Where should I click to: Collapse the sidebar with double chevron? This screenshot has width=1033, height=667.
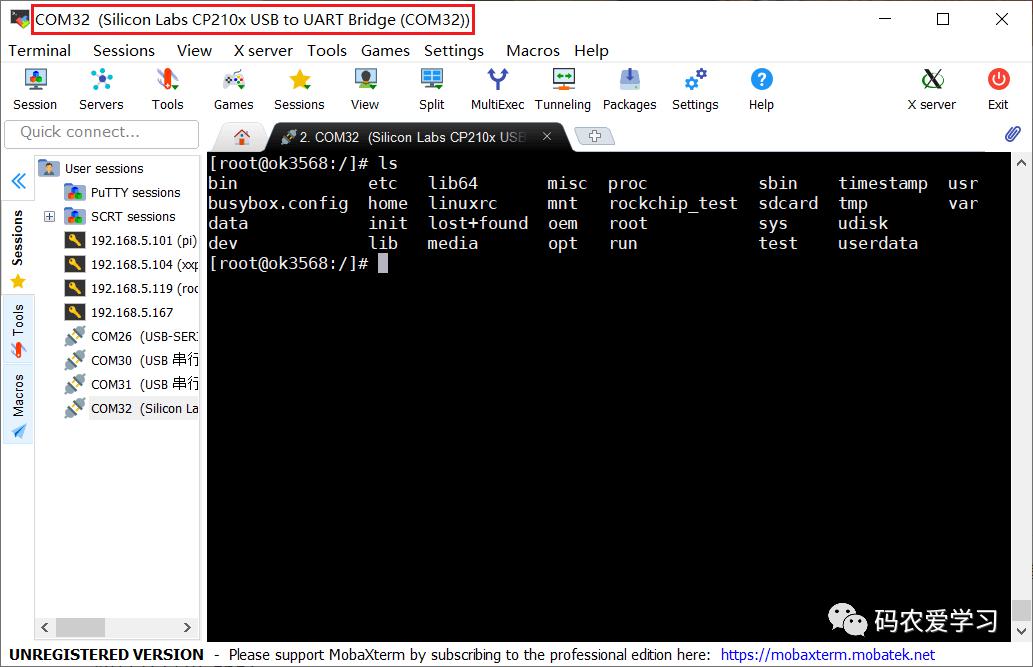(x=18, y=181)
